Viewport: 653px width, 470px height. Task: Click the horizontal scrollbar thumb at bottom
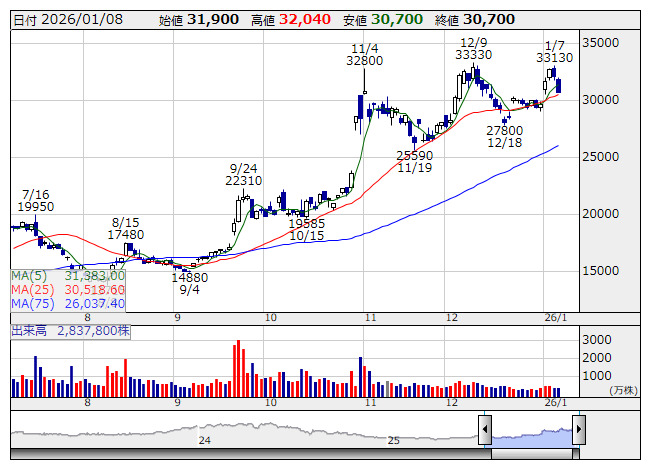[532, 454]
